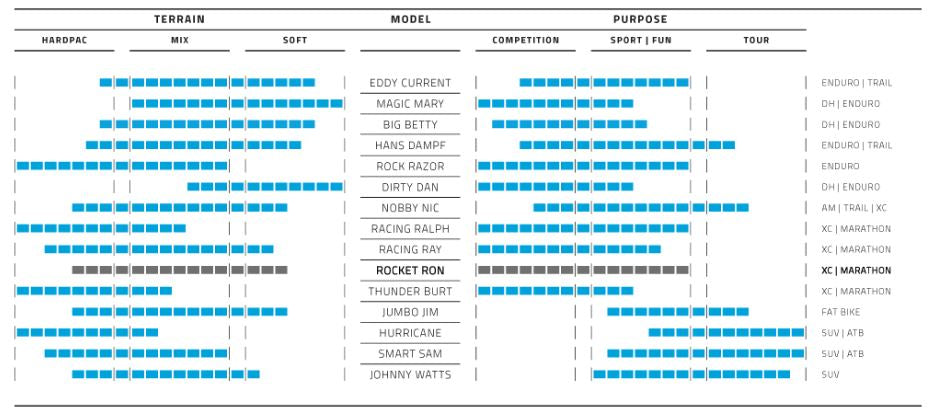931x411 pixels.
Task: Select the SOFT column heading
Action: tap(295, 41)
